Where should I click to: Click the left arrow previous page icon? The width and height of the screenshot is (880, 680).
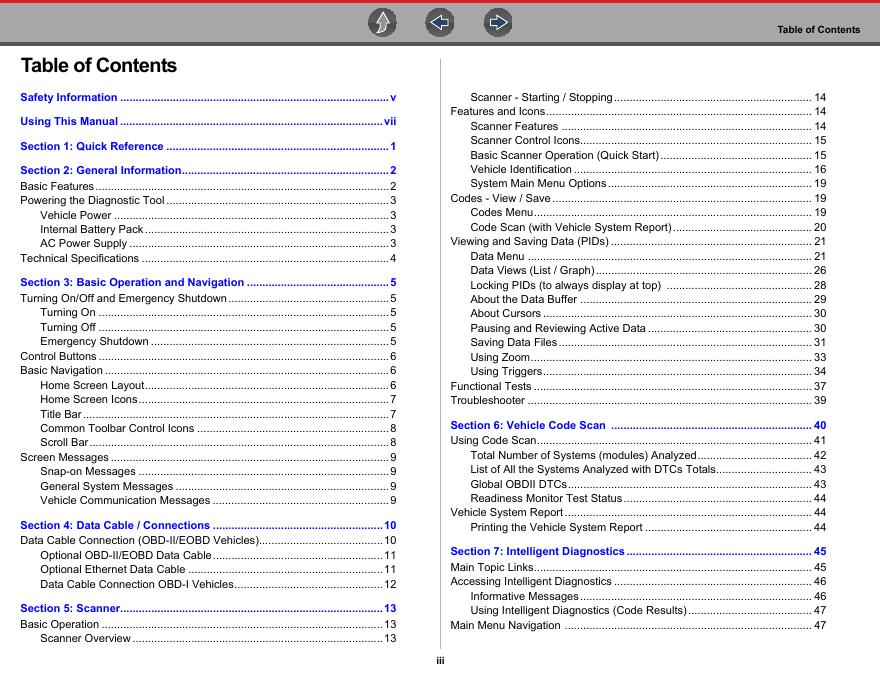coord(439,22)
